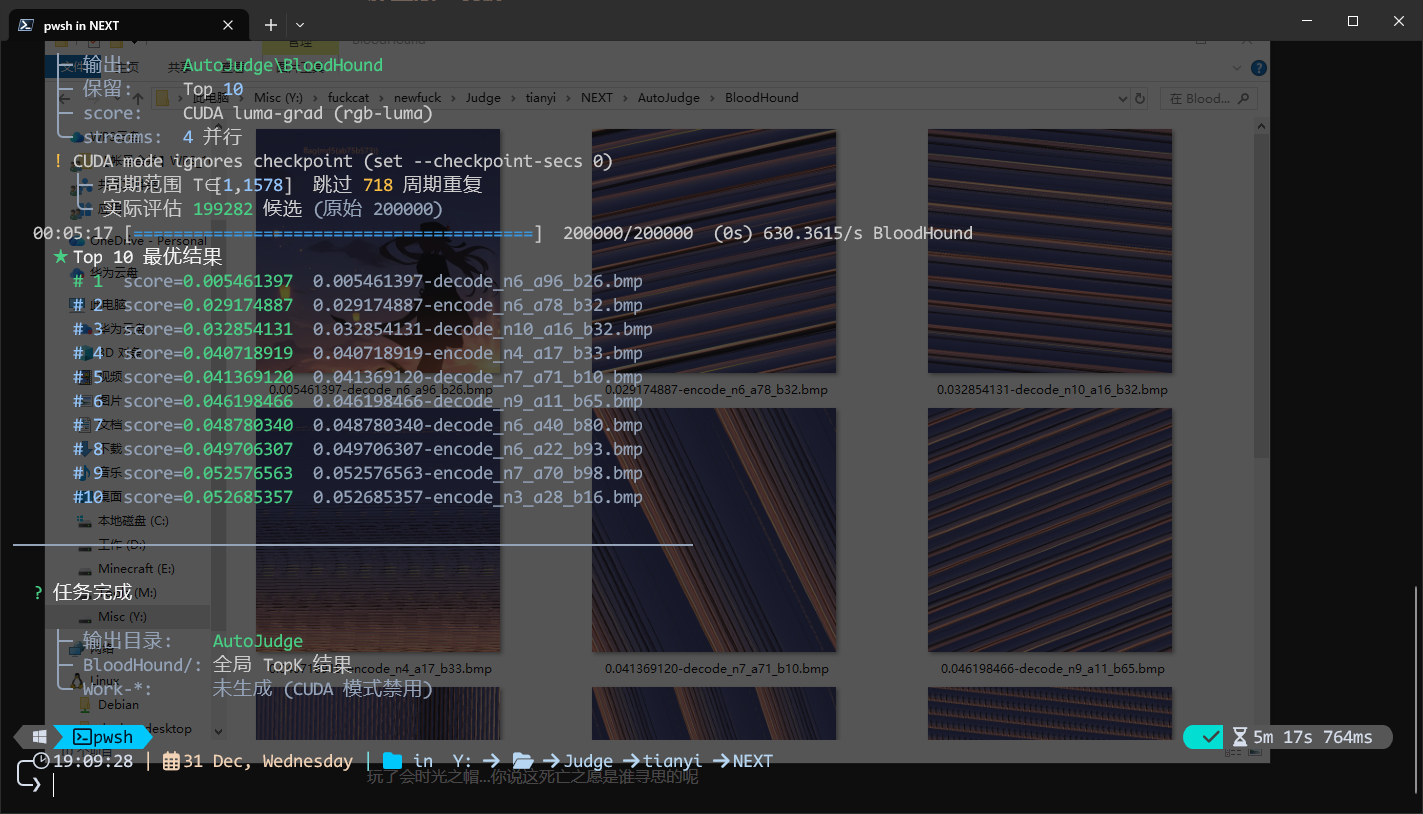This screenshot has height=814, width=1423.
Task: Open the terminal new-tab profile dropdown
Action: pyautogui.click(x=300, y=25)
